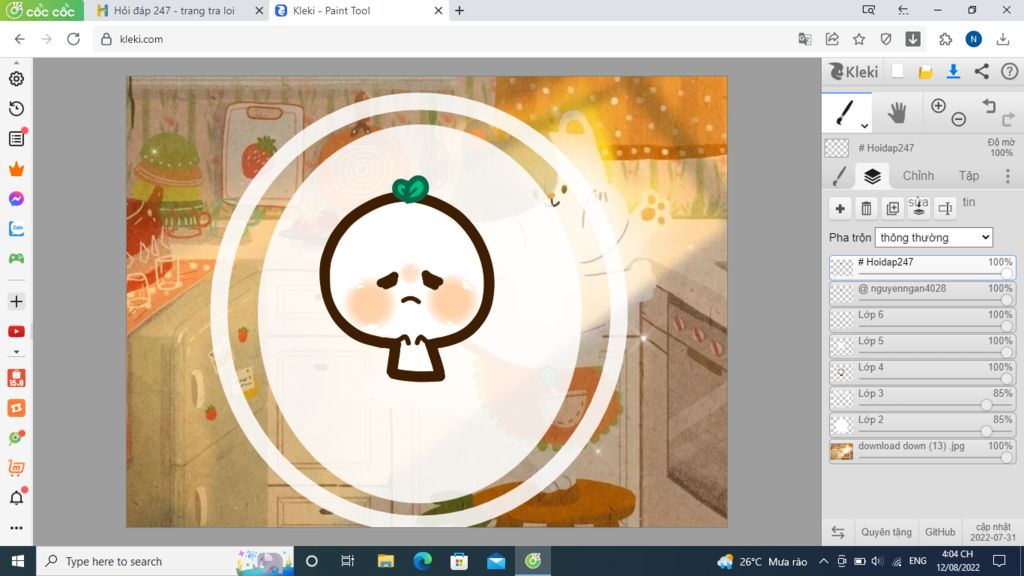Merge layer down
Viewport: 1024px width, 576px height.
919,209
